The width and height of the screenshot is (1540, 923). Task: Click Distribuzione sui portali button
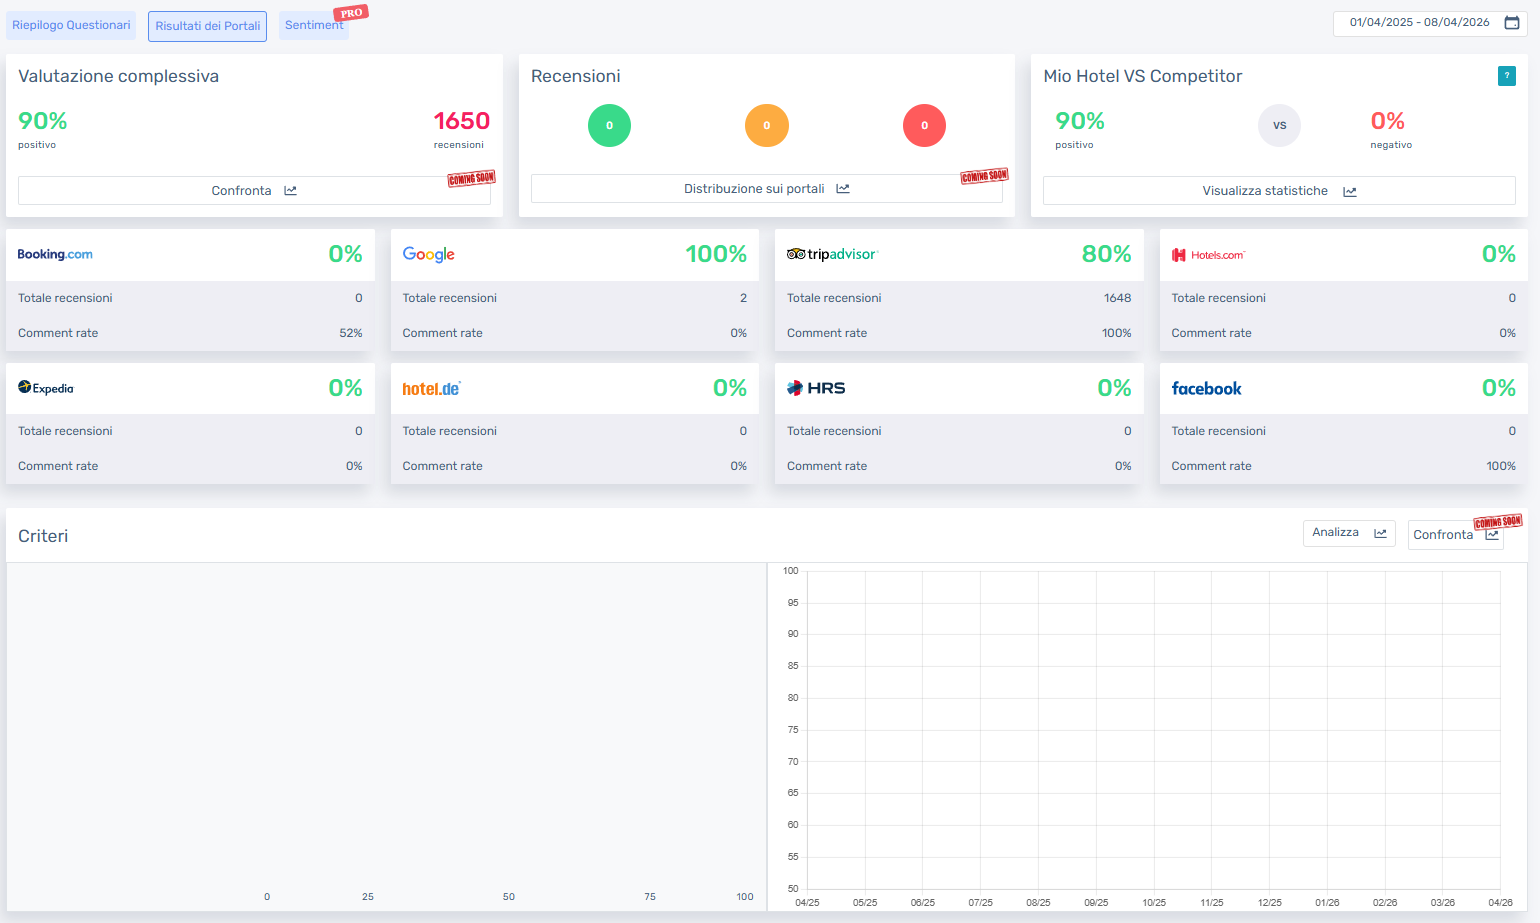coord(766,189)
